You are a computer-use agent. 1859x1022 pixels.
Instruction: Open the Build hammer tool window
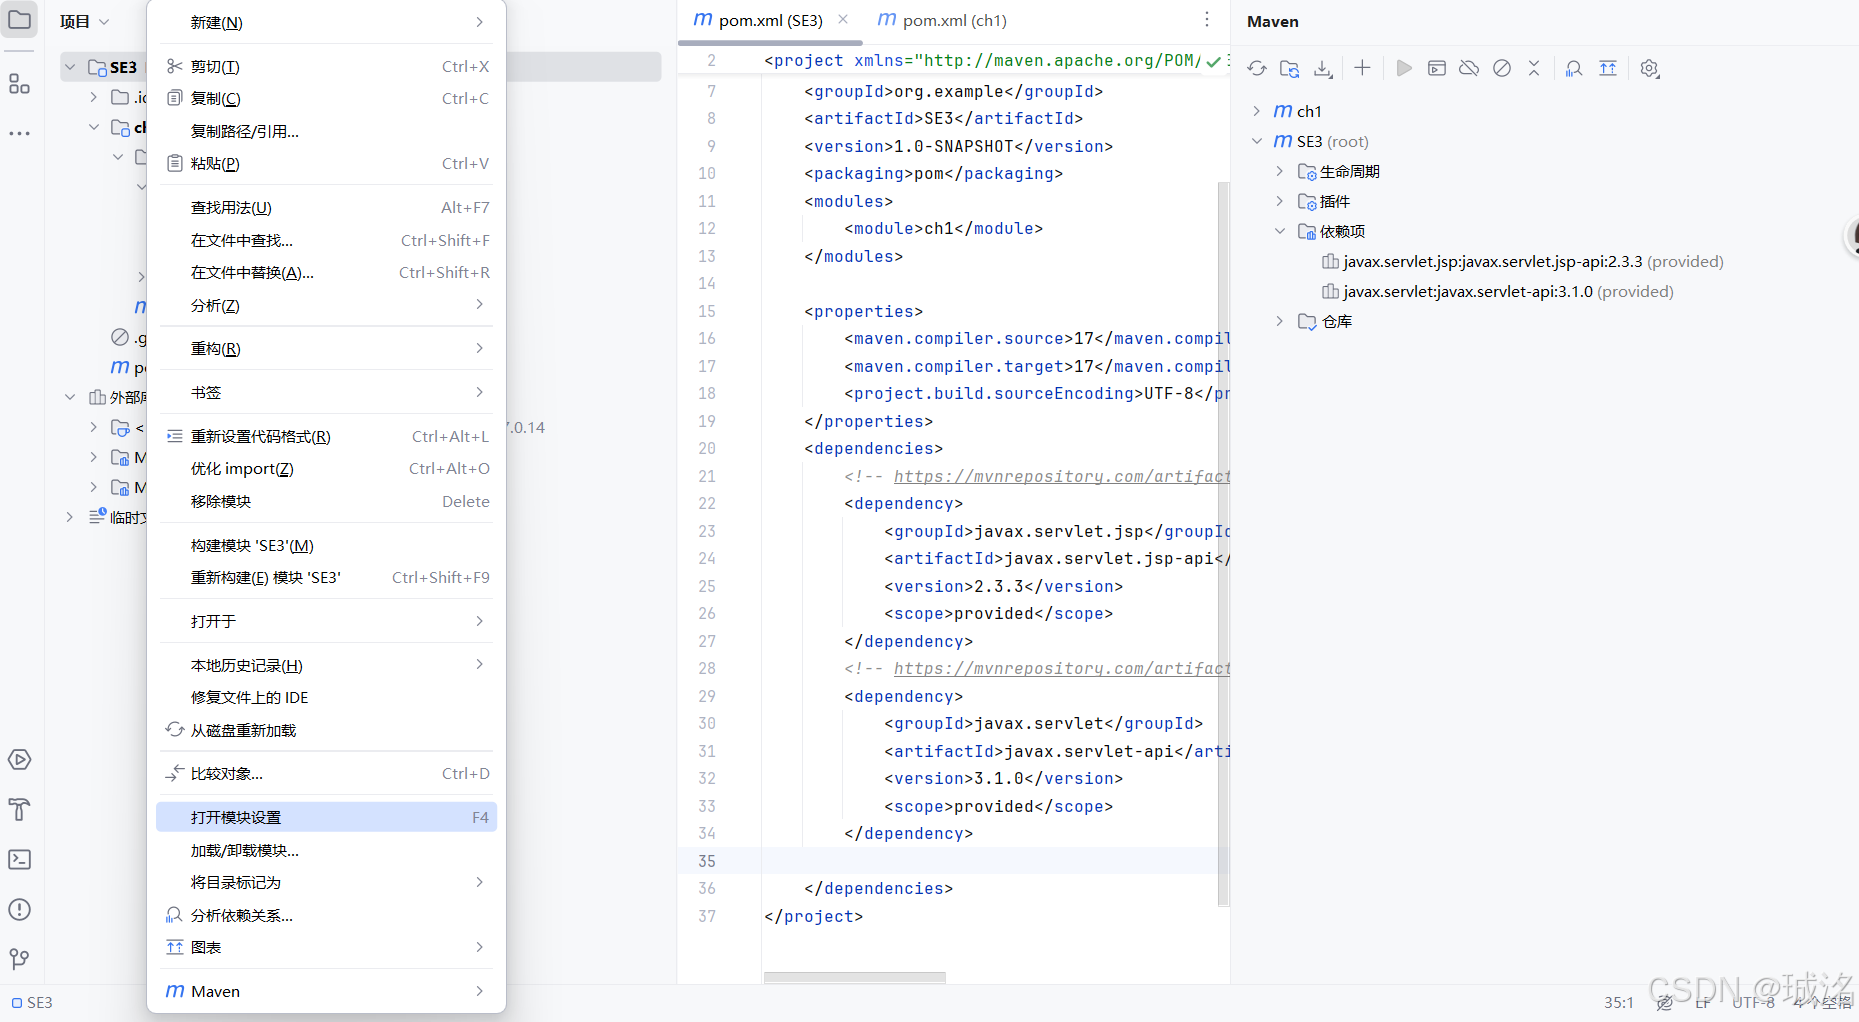19,810
